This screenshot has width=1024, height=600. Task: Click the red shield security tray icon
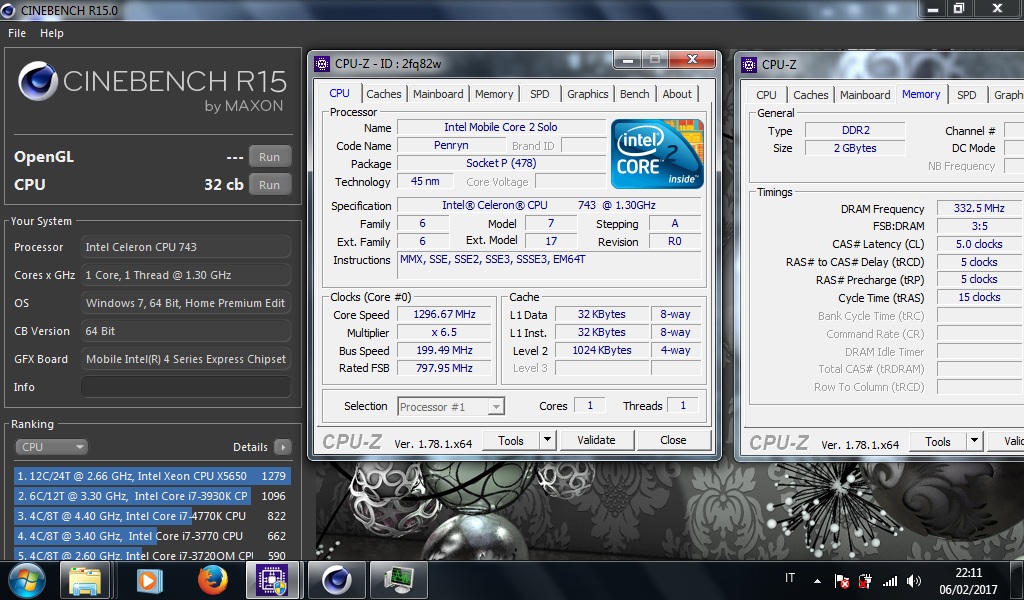[865, 580]
